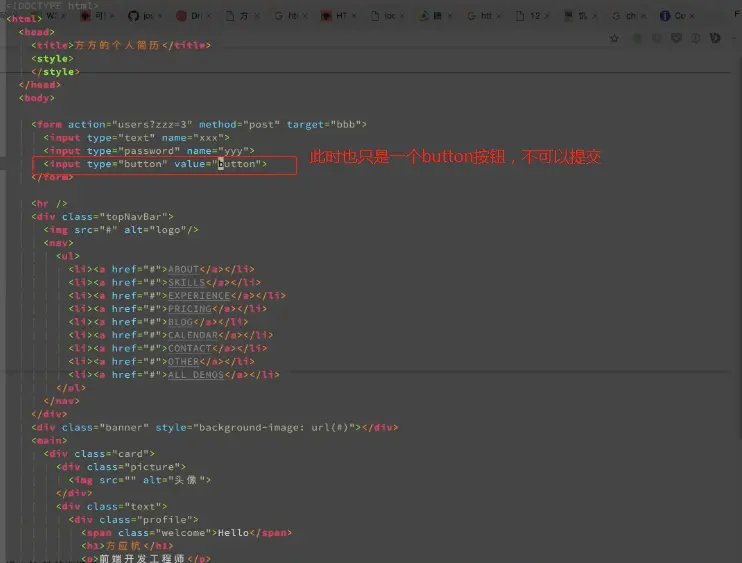This screenshot has width=742, height=563.
Task: Click the <main> tag line
Action: (x=49, y=440)
